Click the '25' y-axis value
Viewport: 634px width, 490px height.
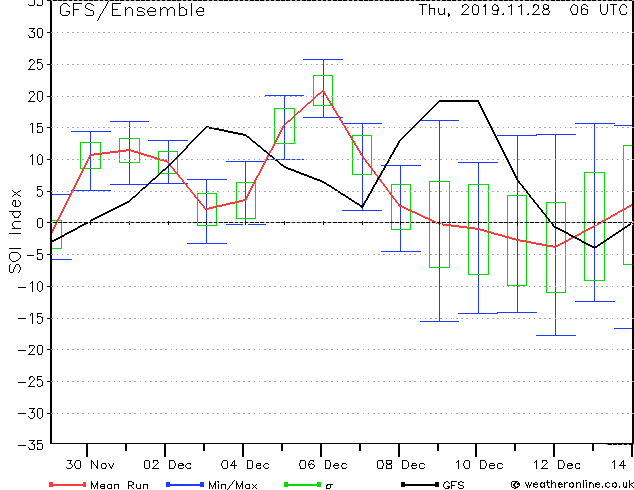coord(36,65)
